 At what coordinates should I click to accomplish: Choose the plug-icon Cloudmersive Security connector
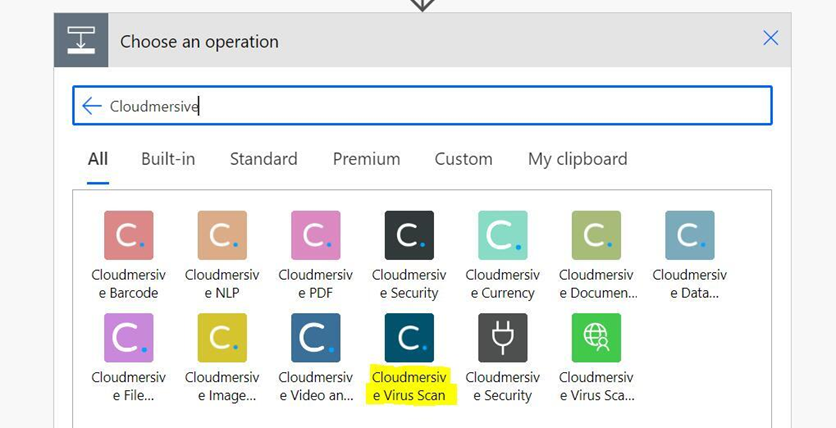click(503, 337)
